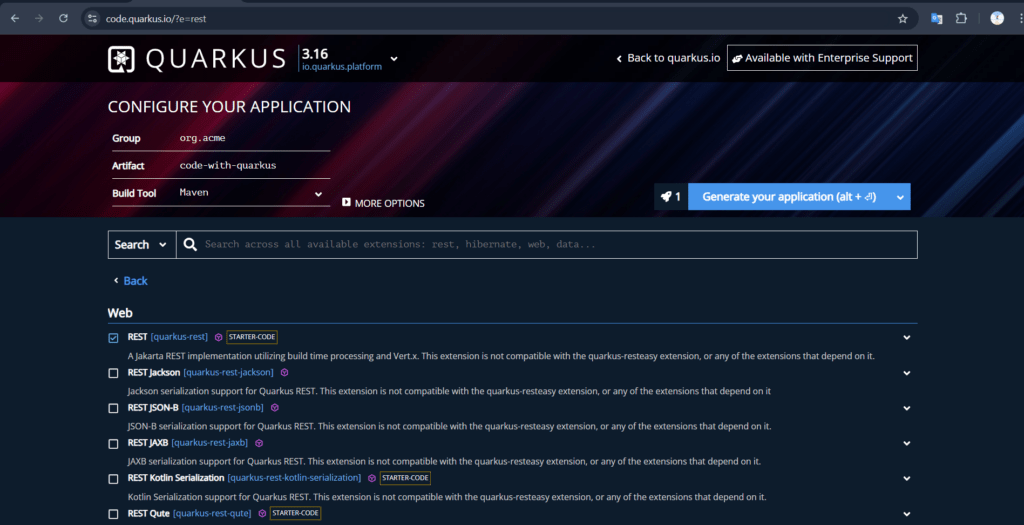Bookmark this page with the star
This screenshot has width=1024, height=525.
(903, 19)
